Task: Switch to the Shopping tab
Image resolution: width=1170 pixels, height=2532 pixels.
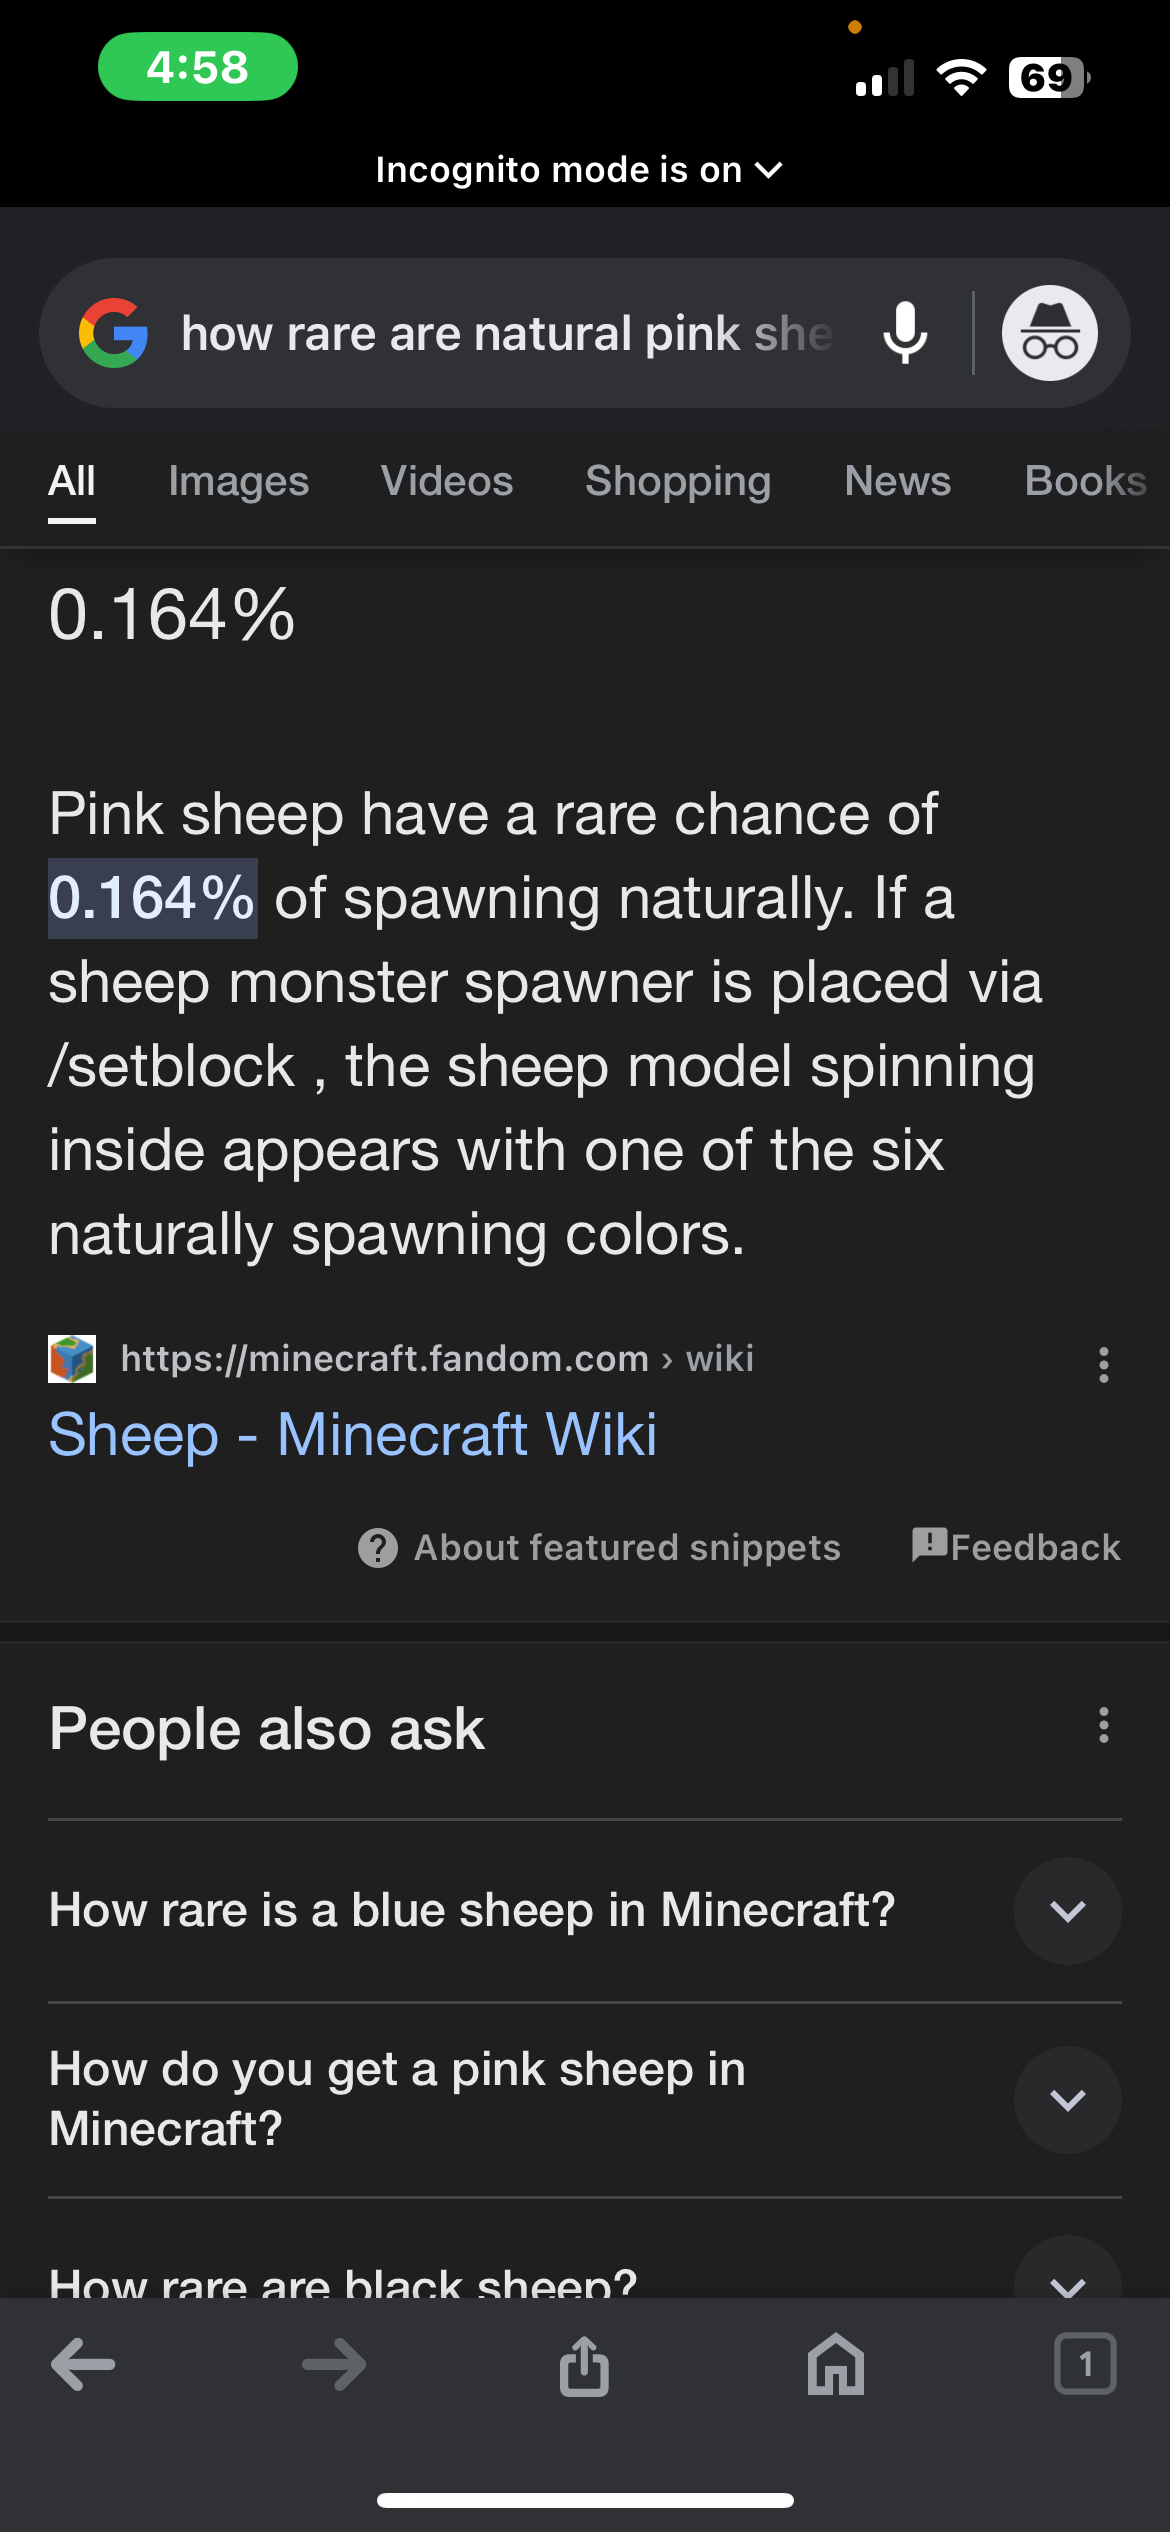Action: point(678,481)
